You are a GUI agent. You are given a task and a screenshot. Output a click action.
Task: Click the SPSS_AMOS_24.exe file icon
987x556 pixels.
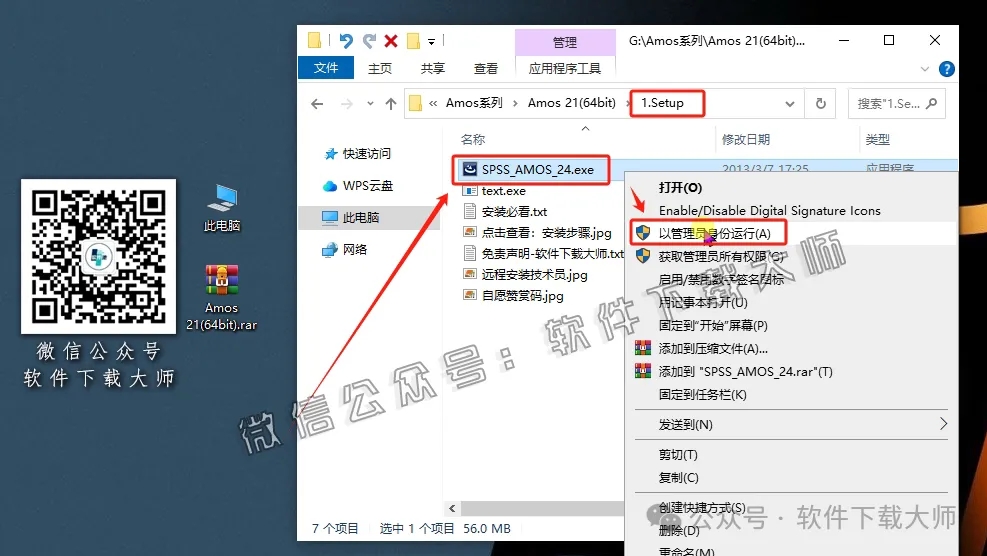pos(470,169)
